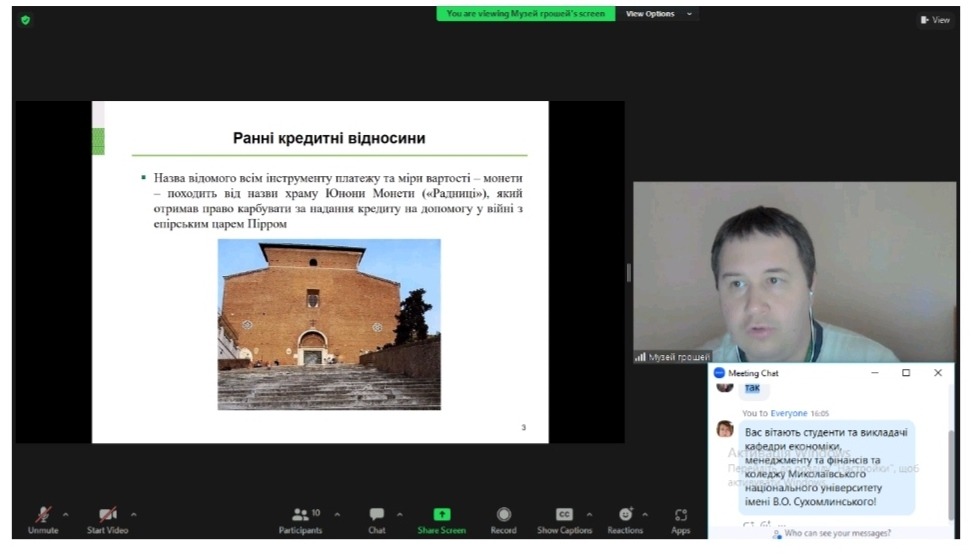This screenshot has width=971, height=554.
Task: Click the temple photo on the slide
Action: point(329,324)
